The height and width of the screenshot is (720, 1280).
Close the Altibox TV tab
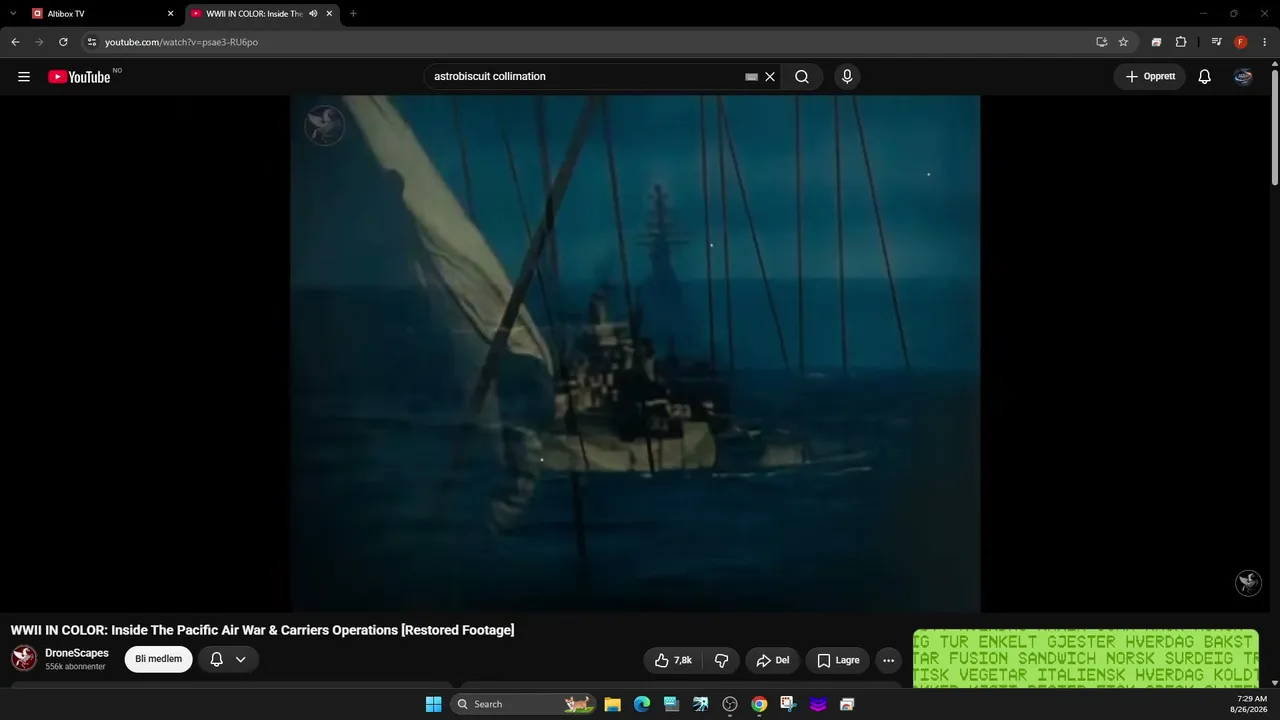[x=170, y=14]
